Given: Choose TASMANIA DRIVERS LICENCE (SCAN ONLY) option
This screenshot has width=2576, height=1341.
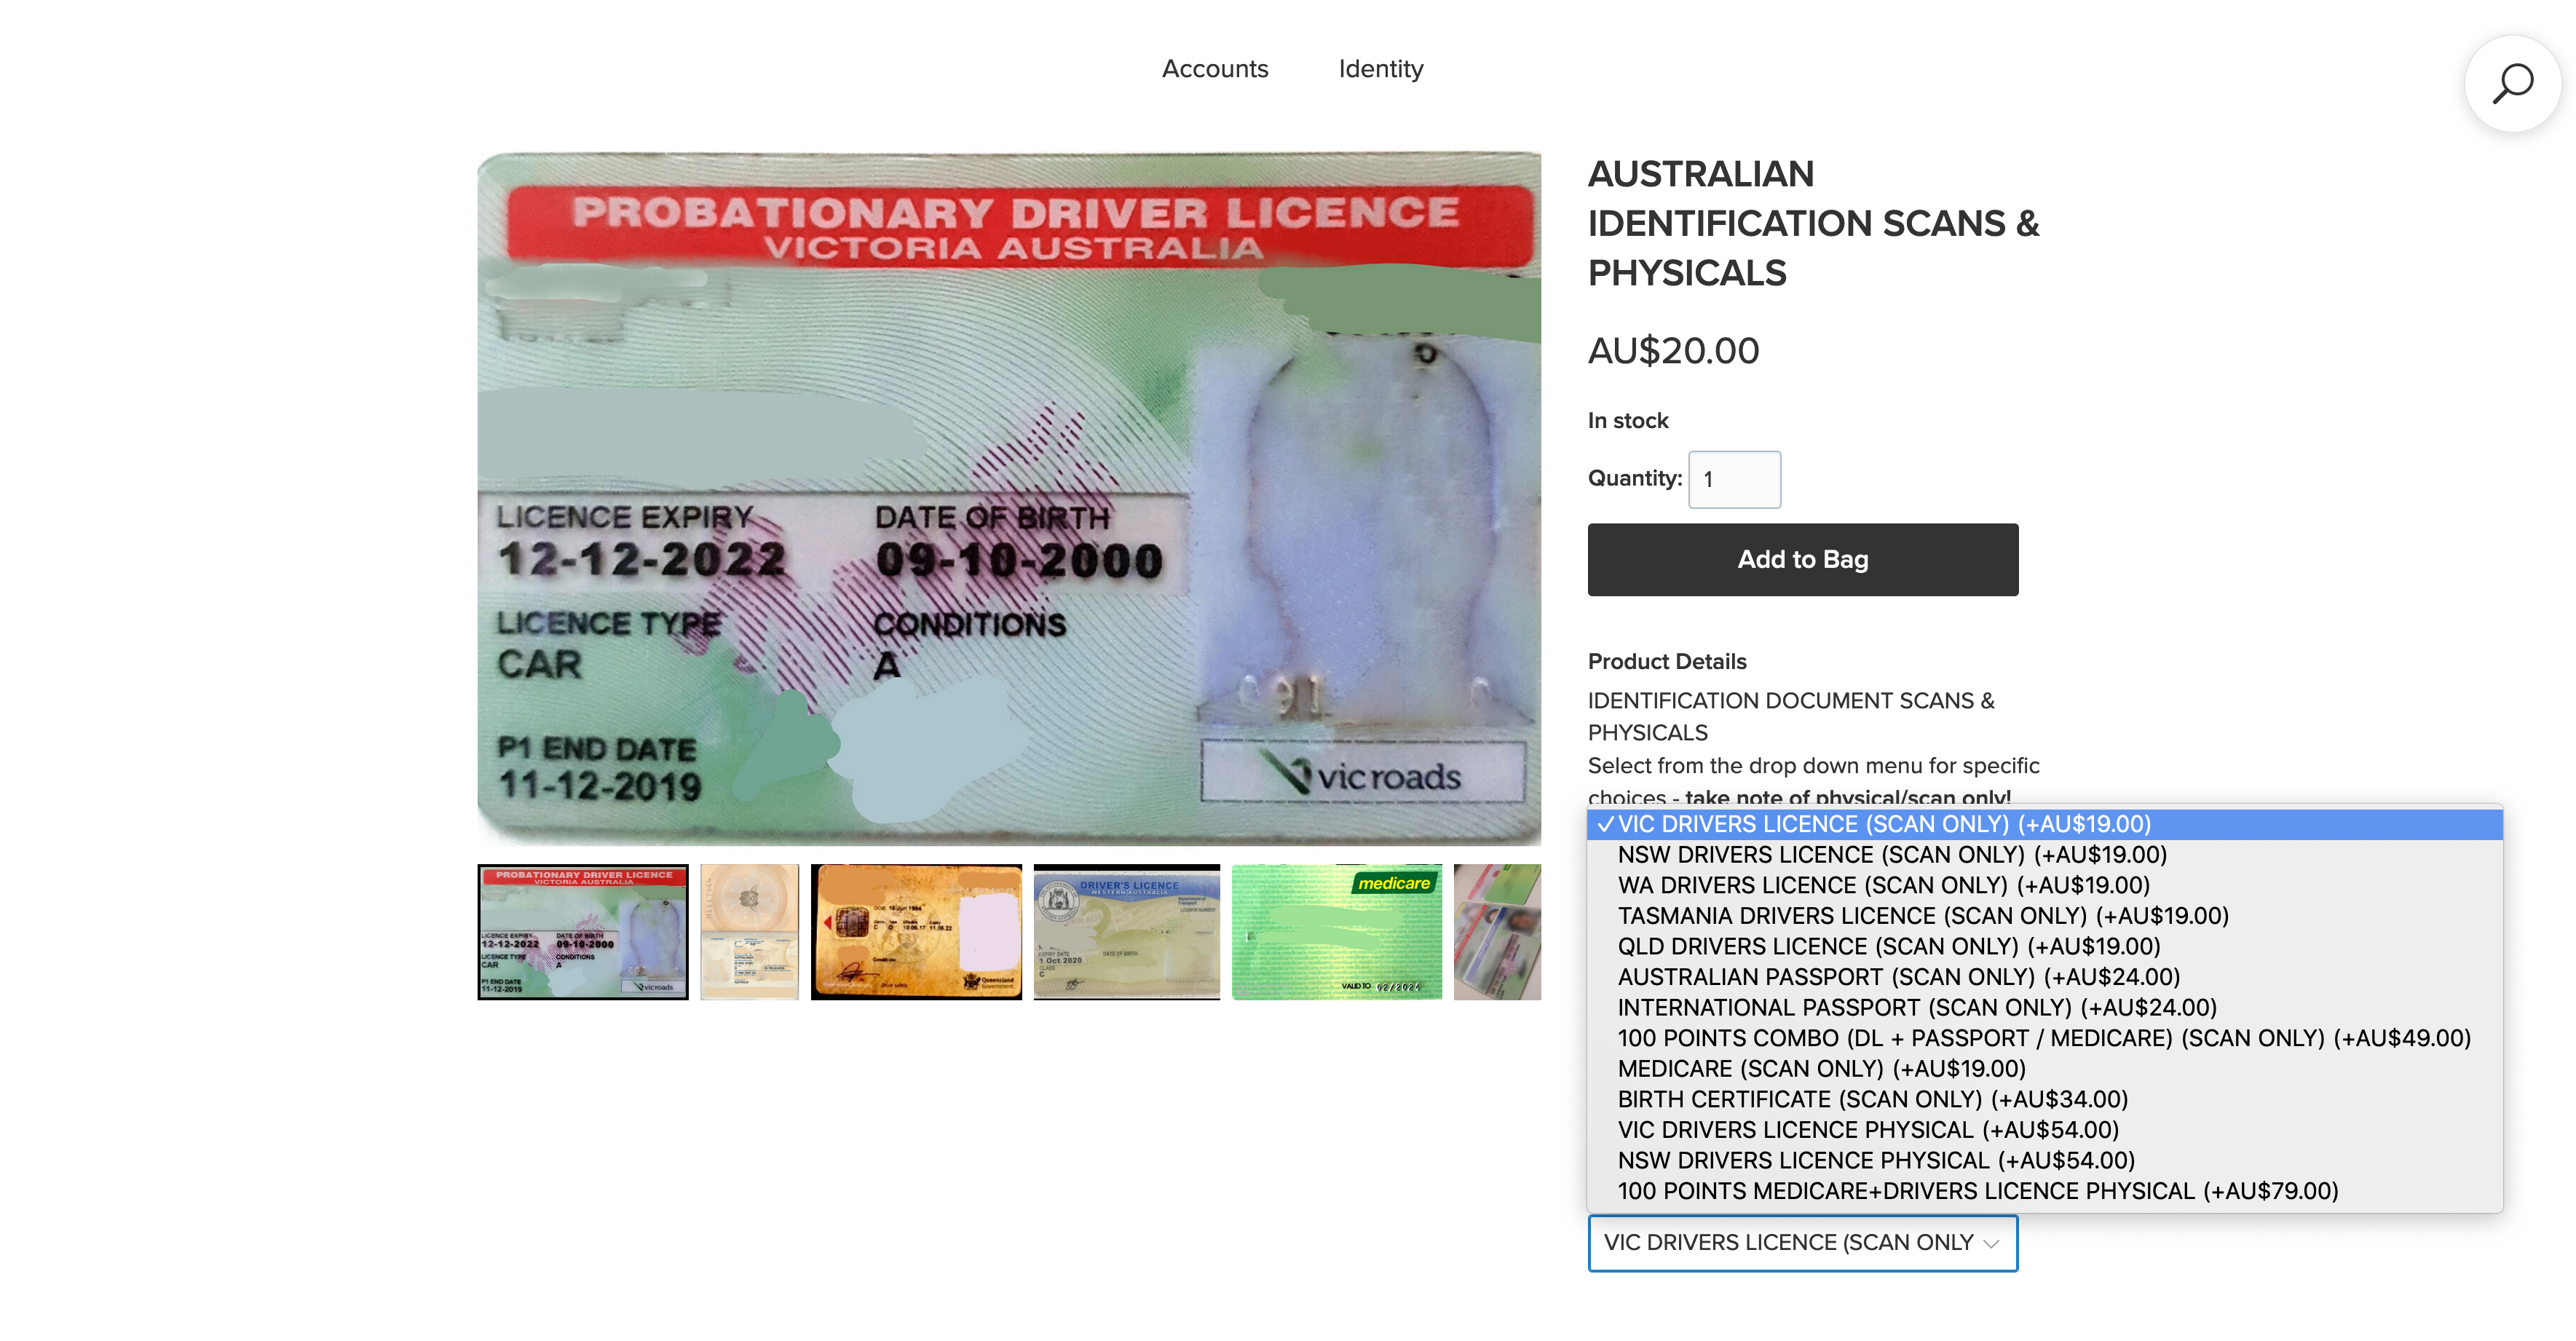Looking at the screenshot, I should point(1922,916).
